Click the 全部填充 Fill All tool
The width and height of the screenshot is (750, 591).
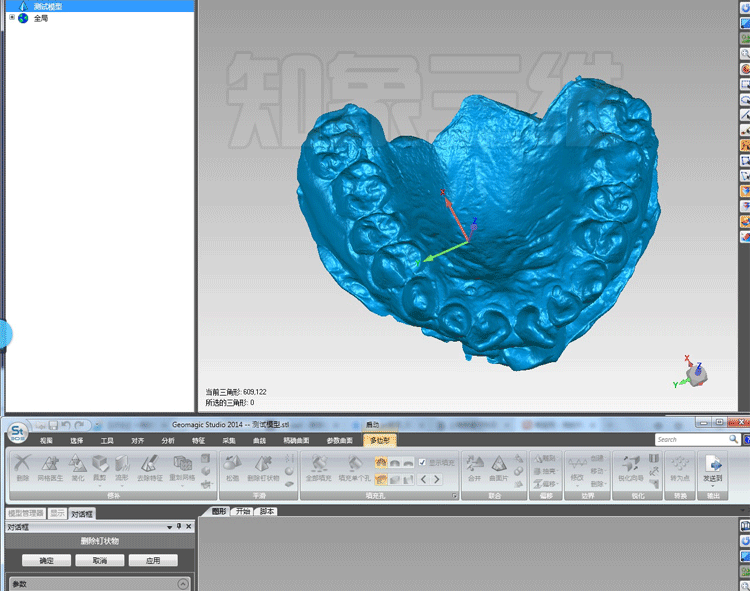[319, 468]
